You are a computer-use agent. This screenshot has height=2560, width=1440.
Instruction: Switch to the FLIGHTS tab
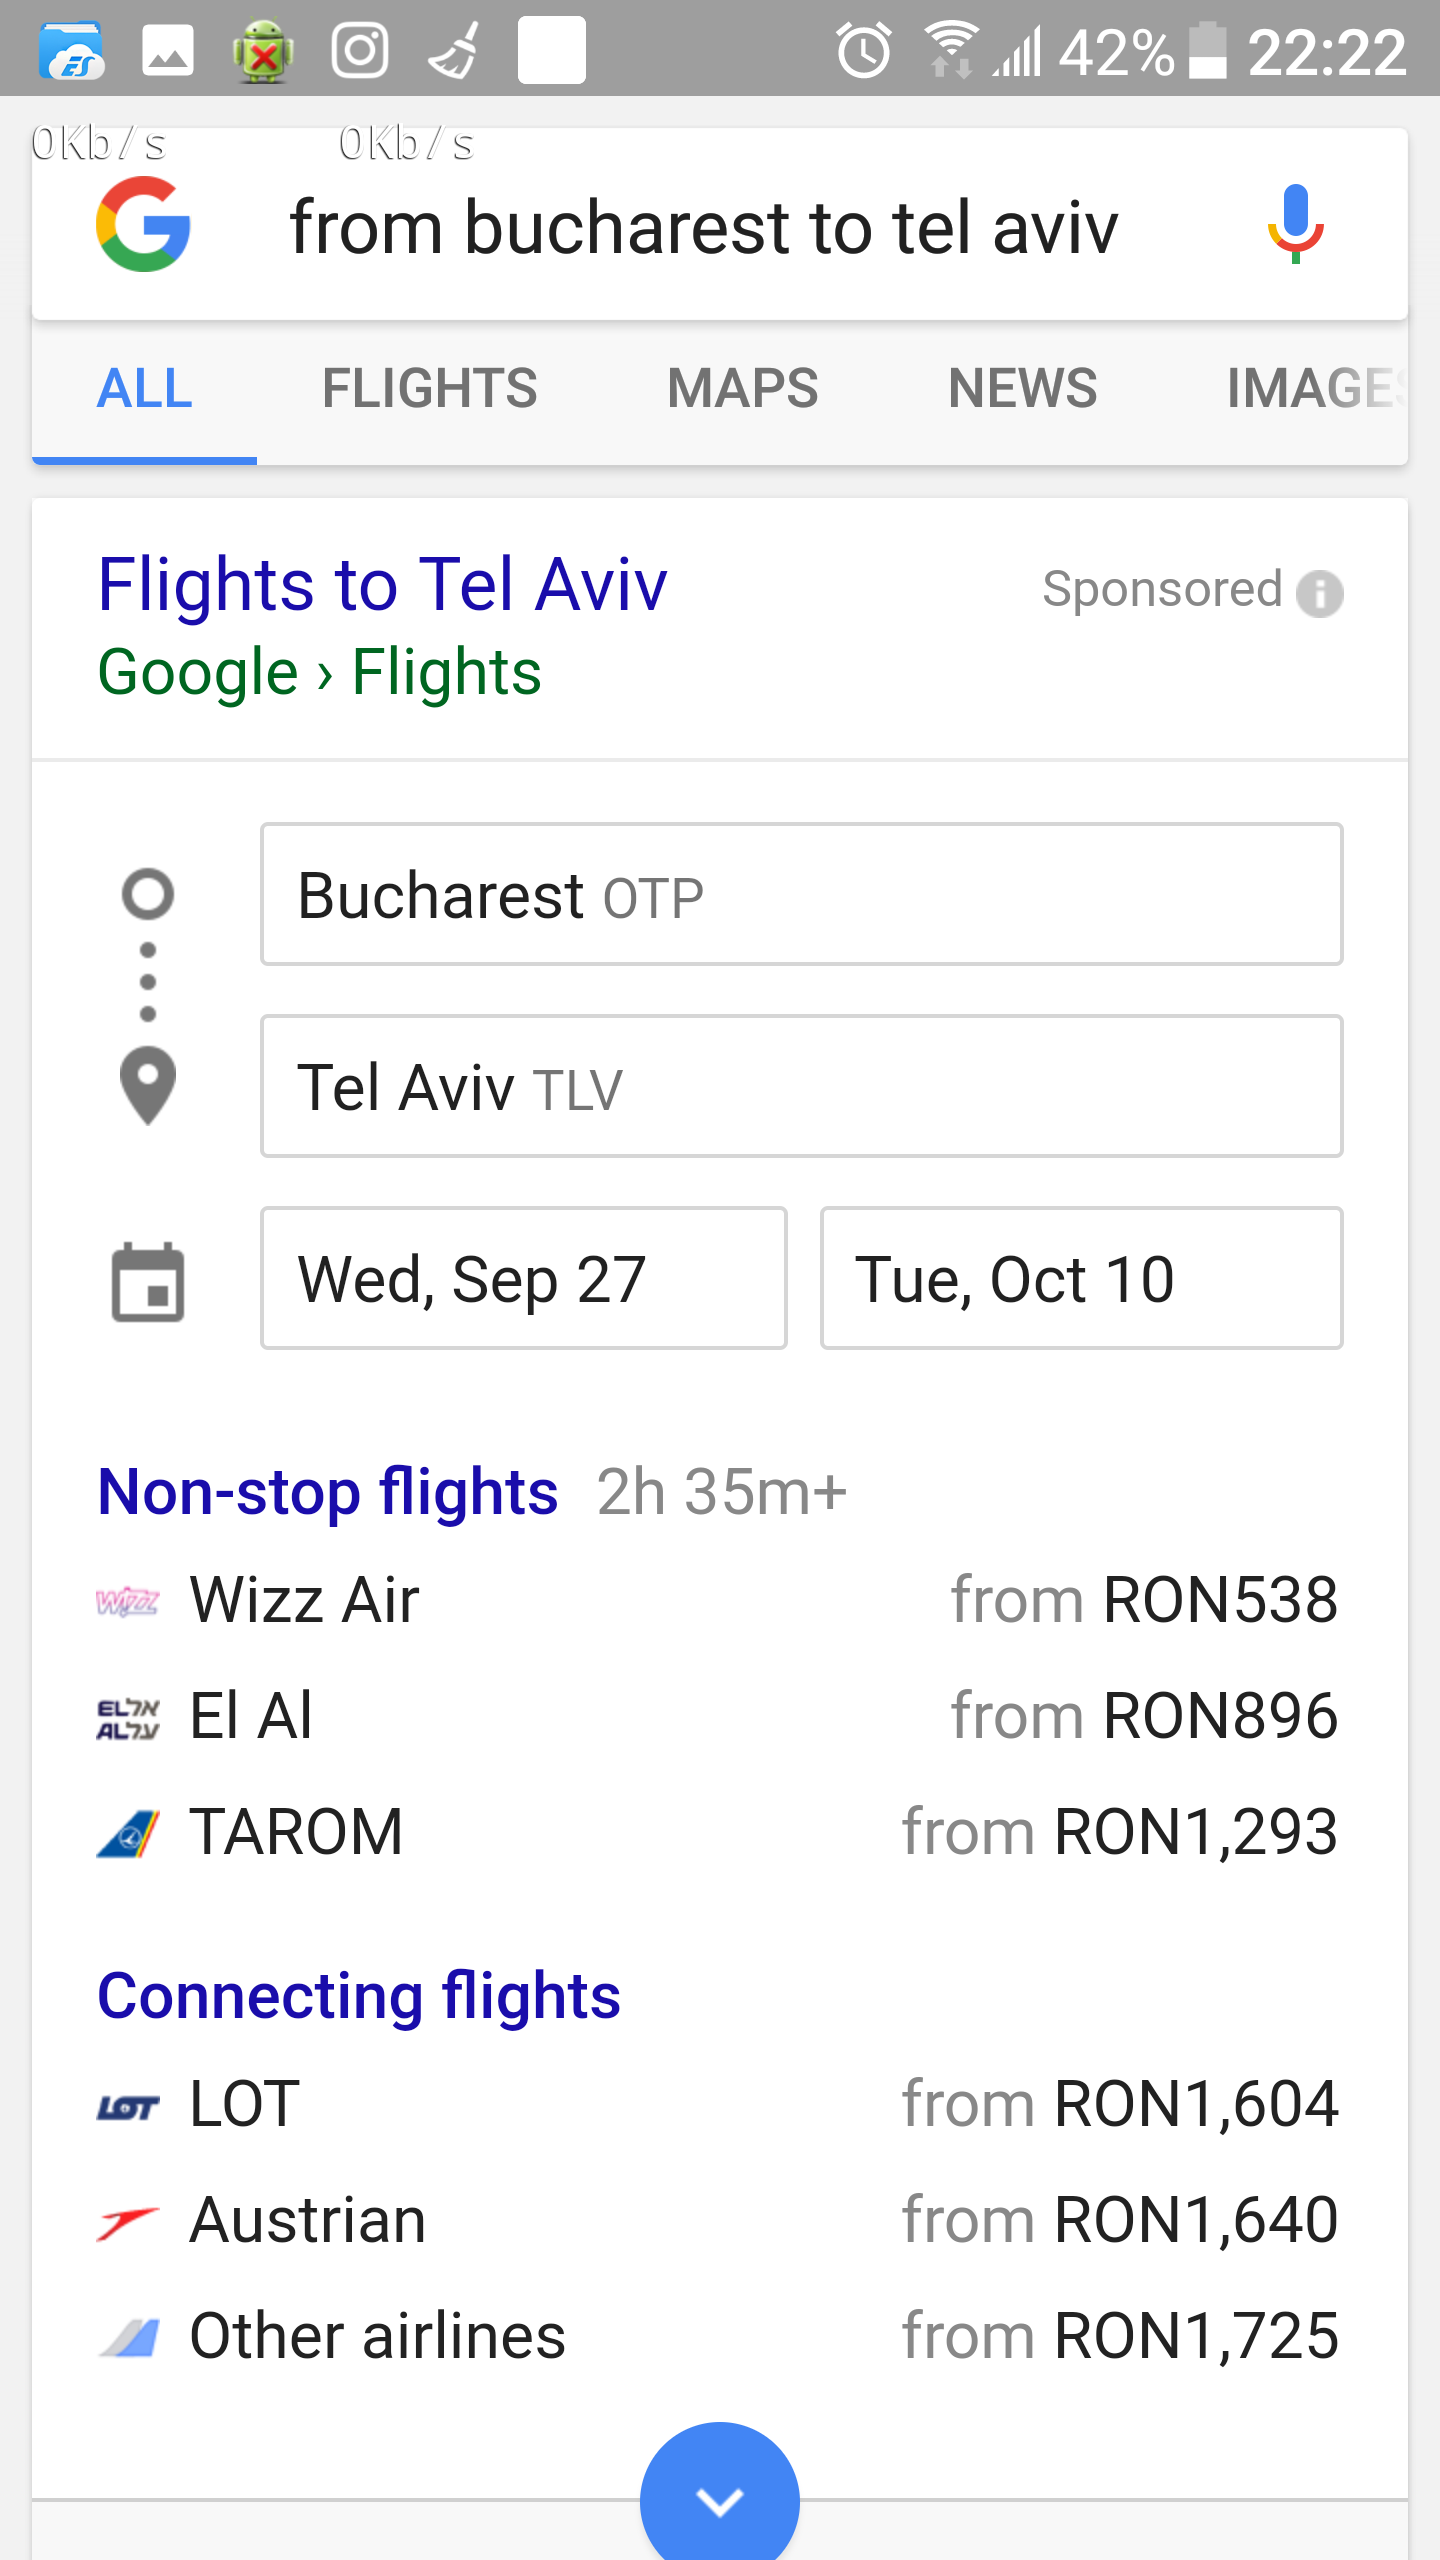point(429,388)
